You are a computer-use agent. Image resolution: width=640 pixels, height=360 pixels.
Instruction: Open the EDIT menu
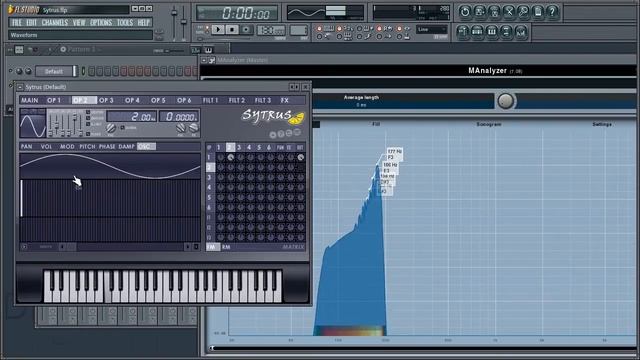[32, 22]
